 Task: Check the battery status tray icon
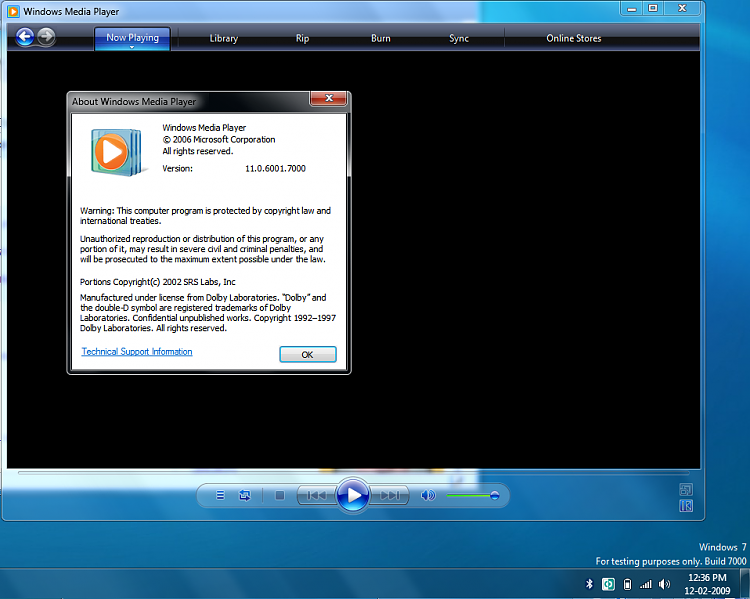628,584
